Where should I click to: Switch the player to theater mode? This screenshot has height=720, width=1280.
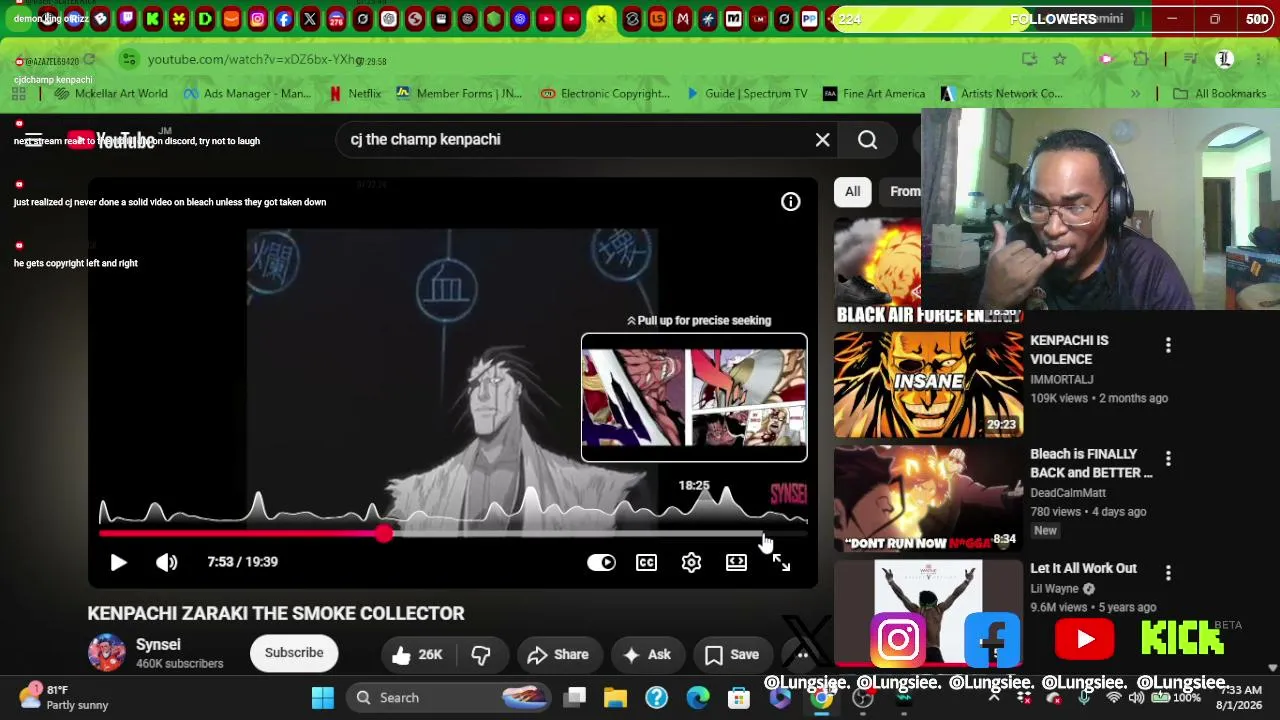click(736, 562)
